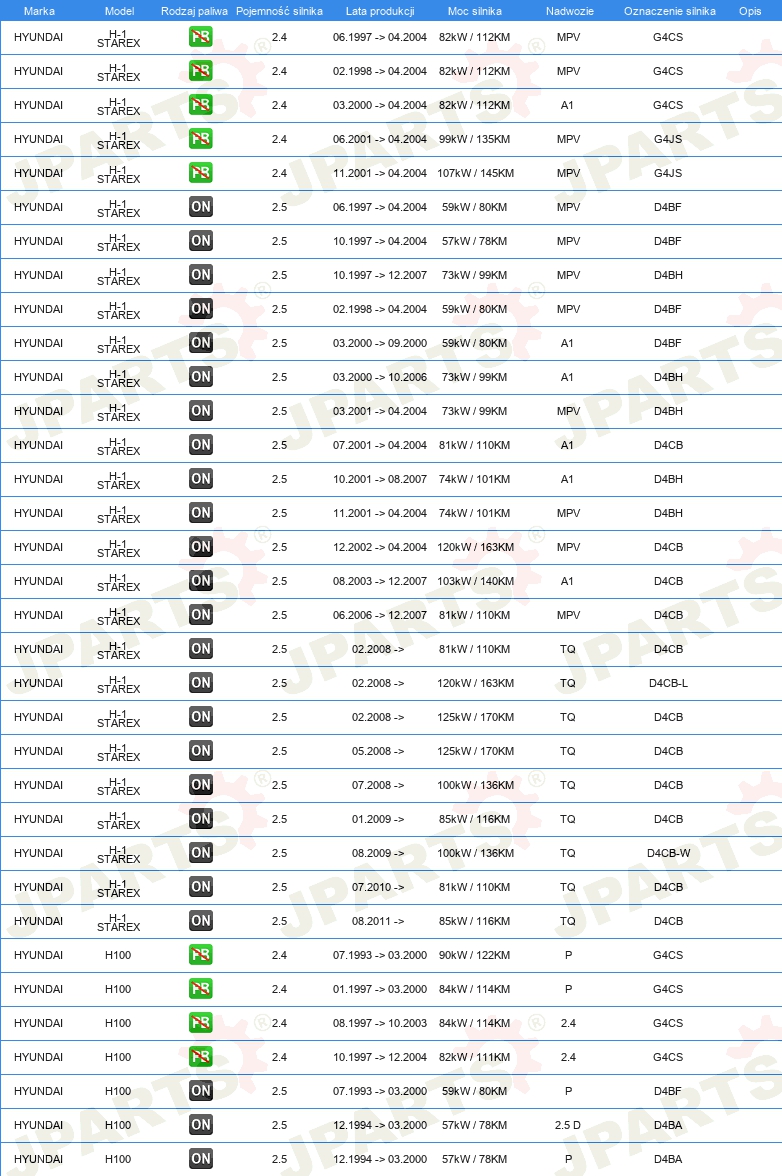The height and width of the screenshot is (1176, 782).
Task: Click the ON diesel icon in the 06.2006 -> 12.2007 row
Action: click(200, 615)
